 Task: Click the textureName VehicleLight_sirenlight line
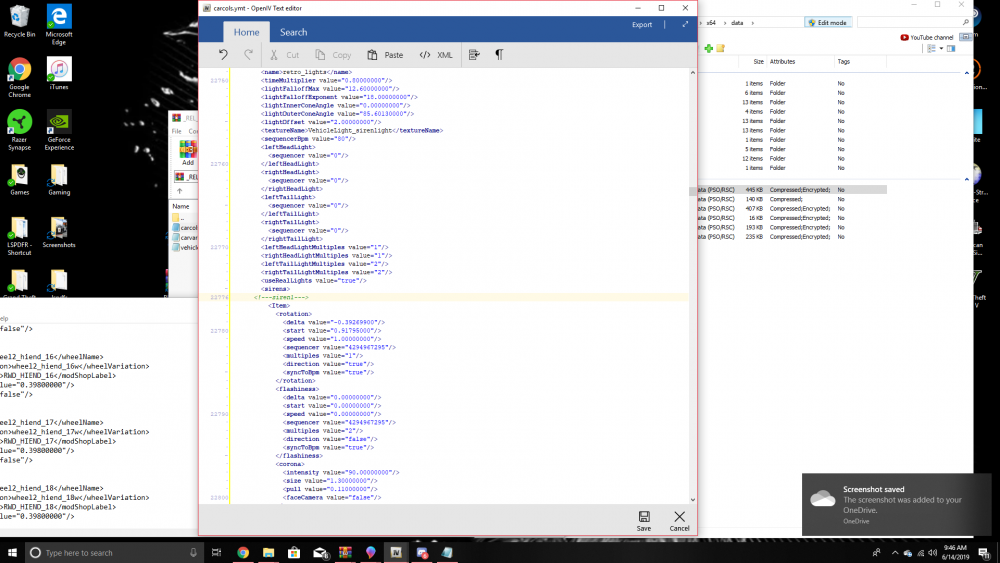[x=352, y=131]
